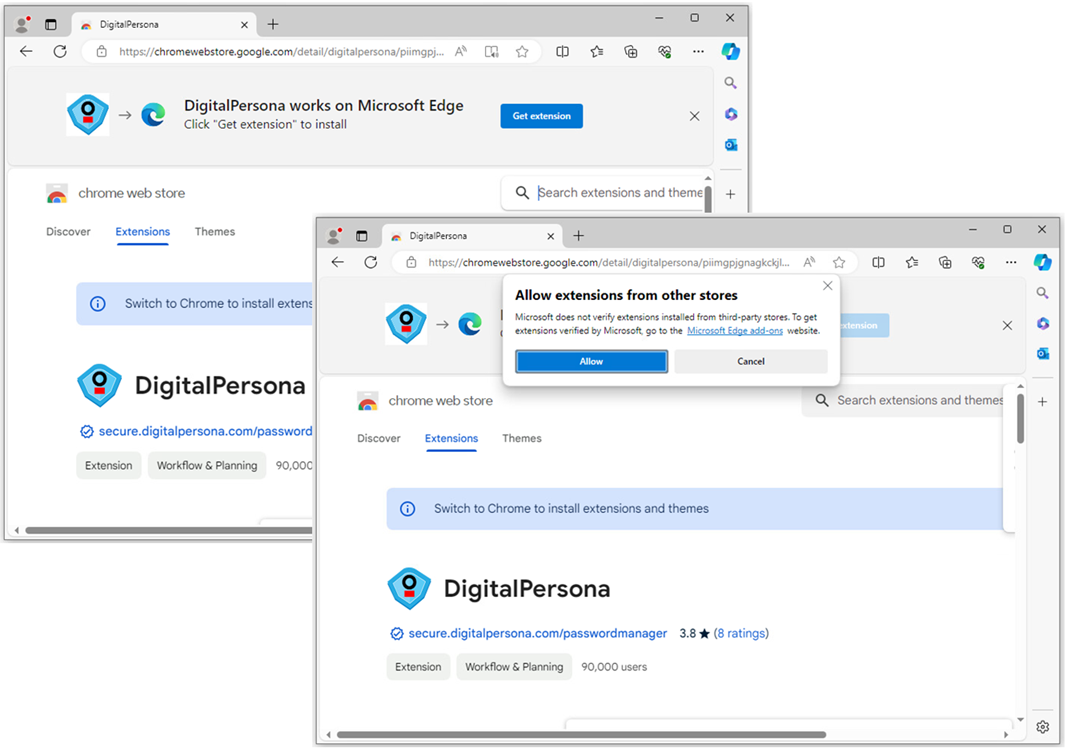Click Allow in the extensions dialog

click(592, 361)
